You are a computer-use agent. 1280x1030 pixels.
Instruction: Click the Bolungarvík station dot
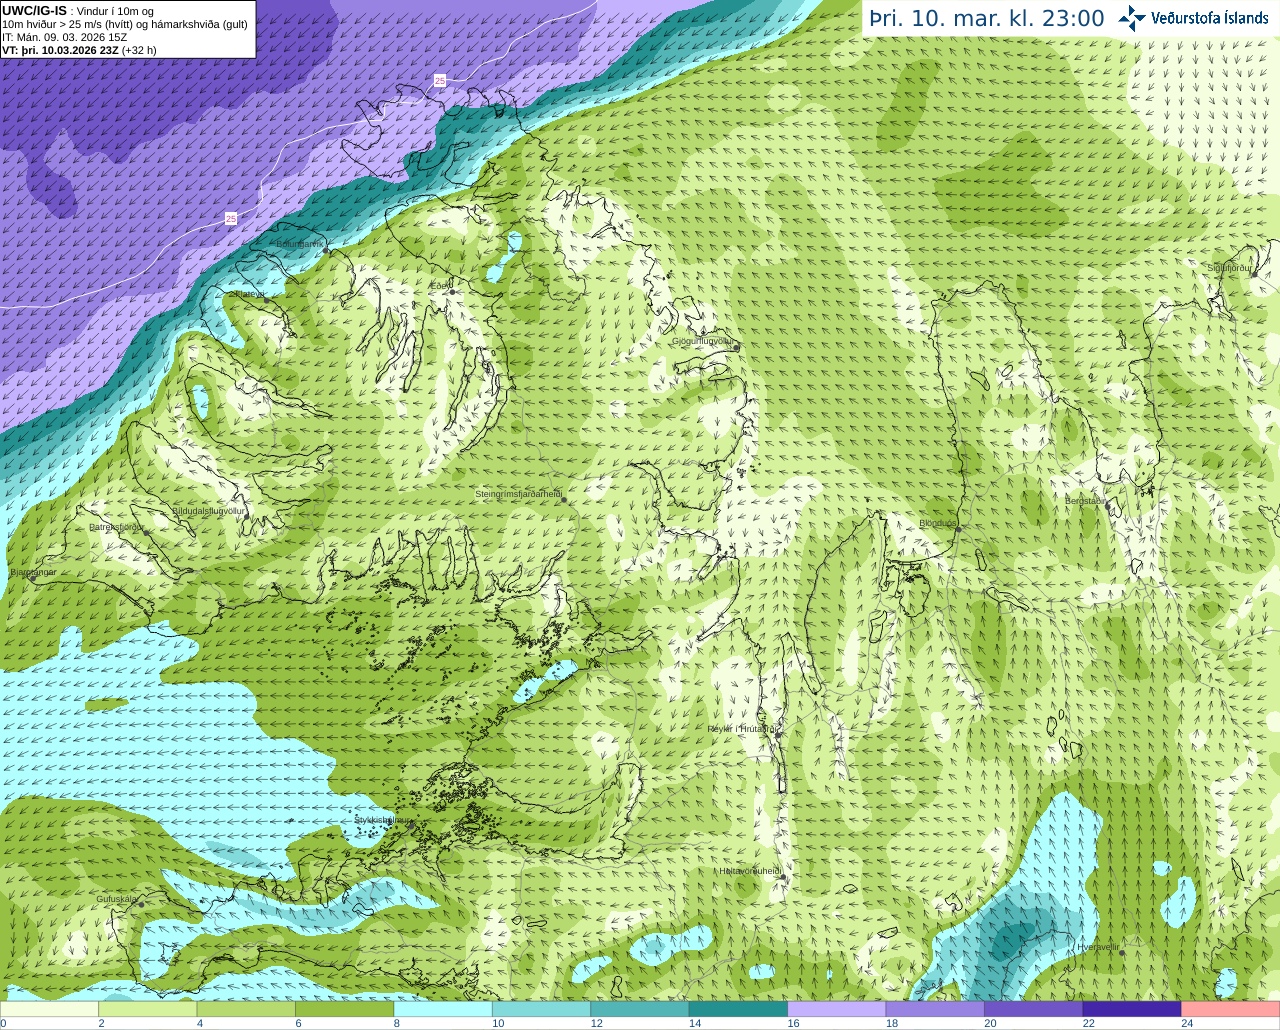click(x=326, y=252)
